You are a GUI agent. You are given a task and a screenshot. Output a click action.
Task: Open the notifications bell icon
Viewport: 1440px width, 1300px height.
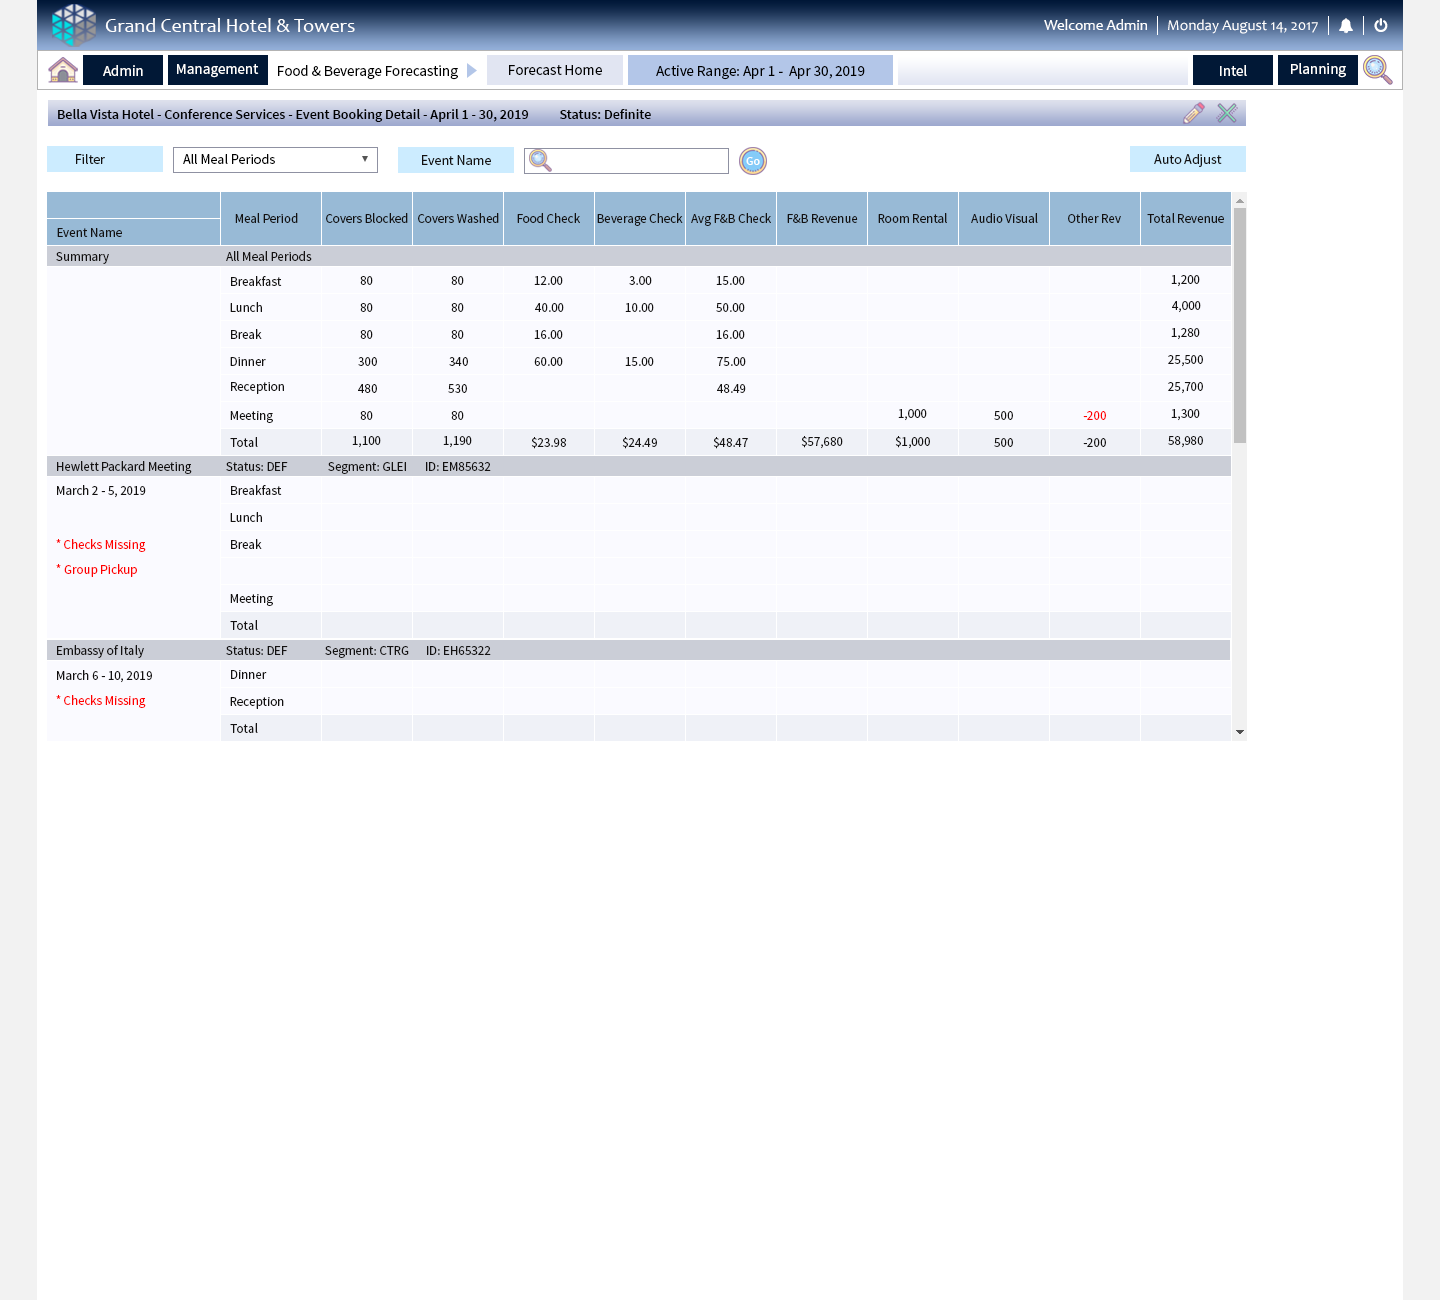pyautogui.click(x=1346, y=26)
